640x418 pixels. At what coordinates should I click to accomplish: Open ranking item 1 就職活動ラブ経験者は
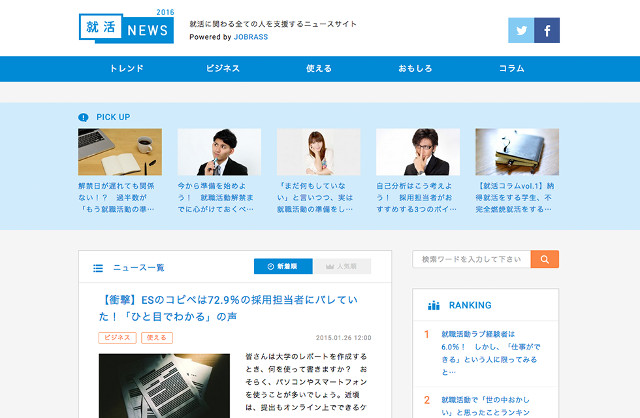click(x=490, y=353)
